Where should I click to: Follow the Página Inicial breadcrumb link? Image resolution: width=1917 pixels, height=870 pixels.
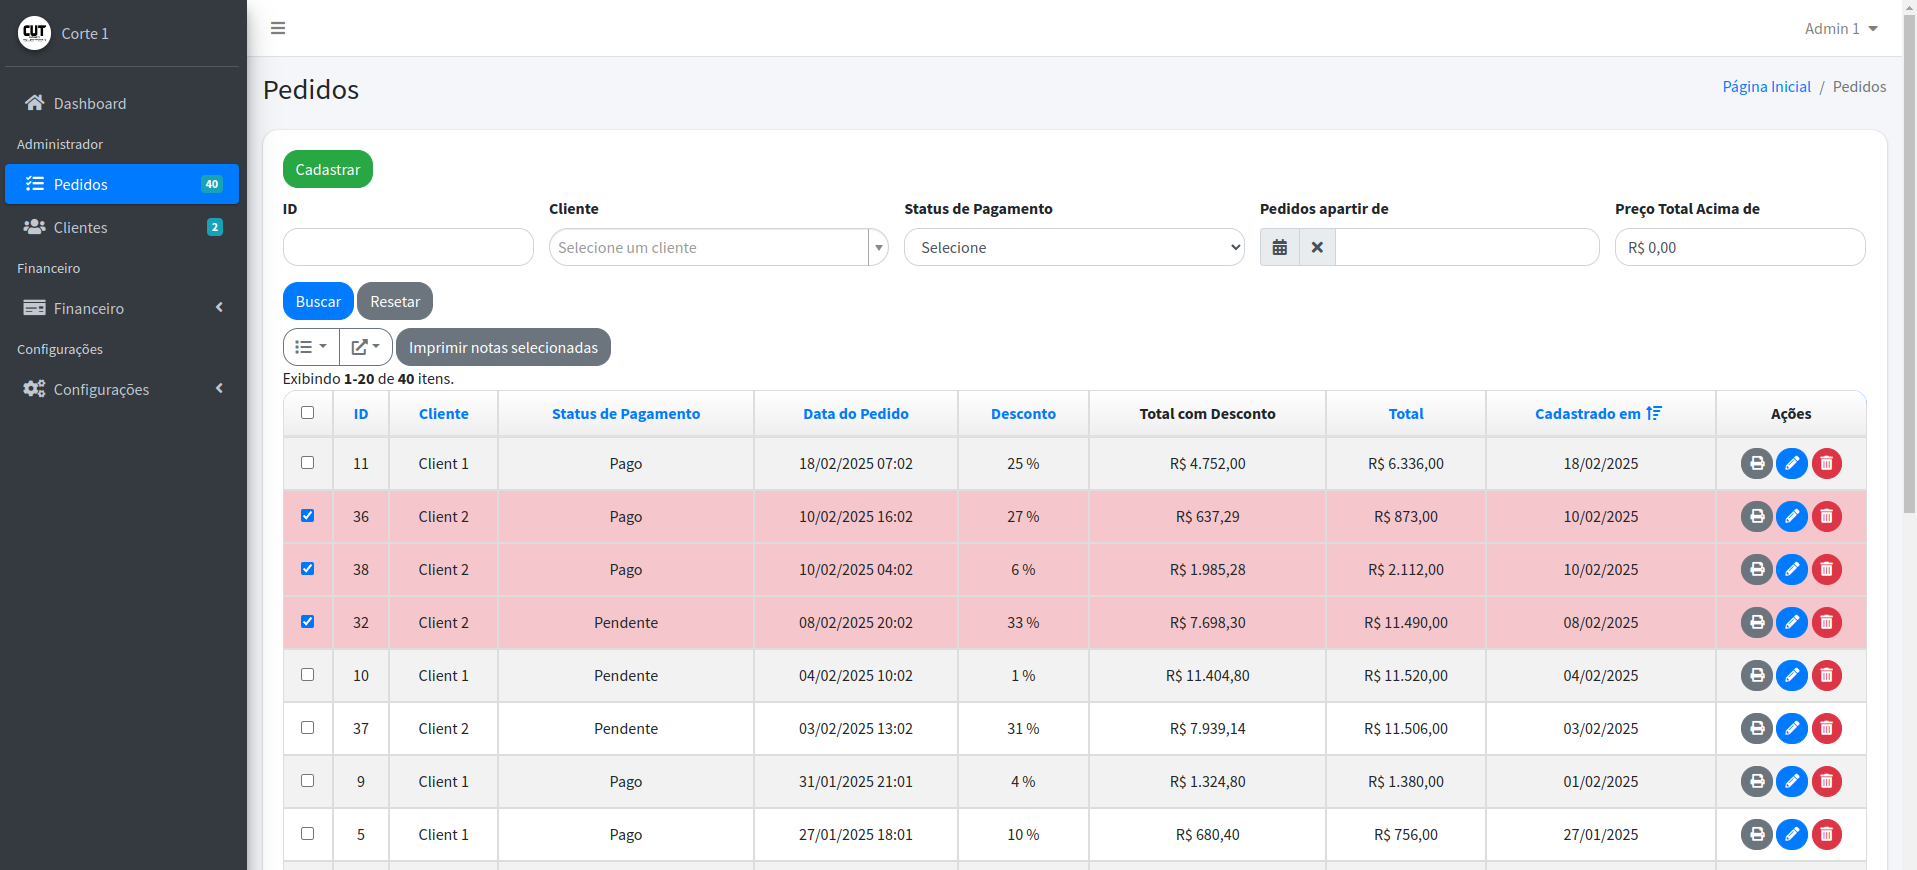click(1766, 87)
